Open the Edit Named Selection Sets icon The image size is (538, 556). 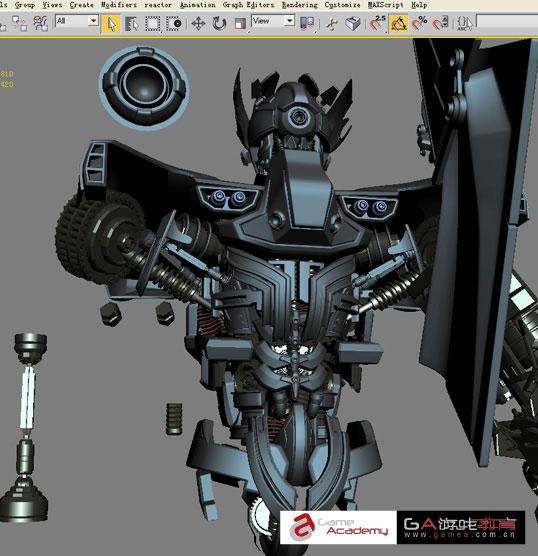pos(465,23)
